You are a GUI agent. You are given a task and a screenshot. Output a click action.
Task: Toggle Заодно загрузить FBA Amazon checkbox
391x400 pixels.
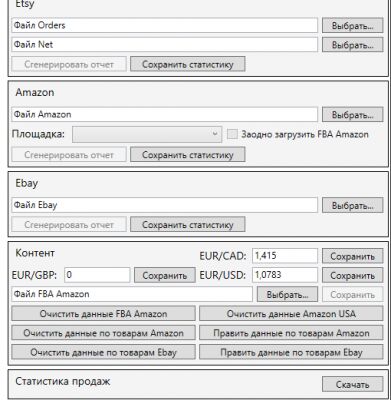(x=232, y=134)
